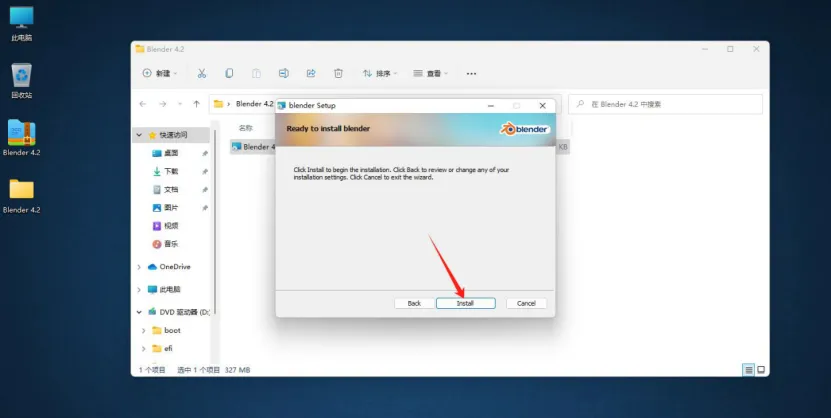The width and height of the screenshot is (831, 418).
Task: Open 下载 in the navigation pane
Action: pyautogui.click(x=171, y=171)
